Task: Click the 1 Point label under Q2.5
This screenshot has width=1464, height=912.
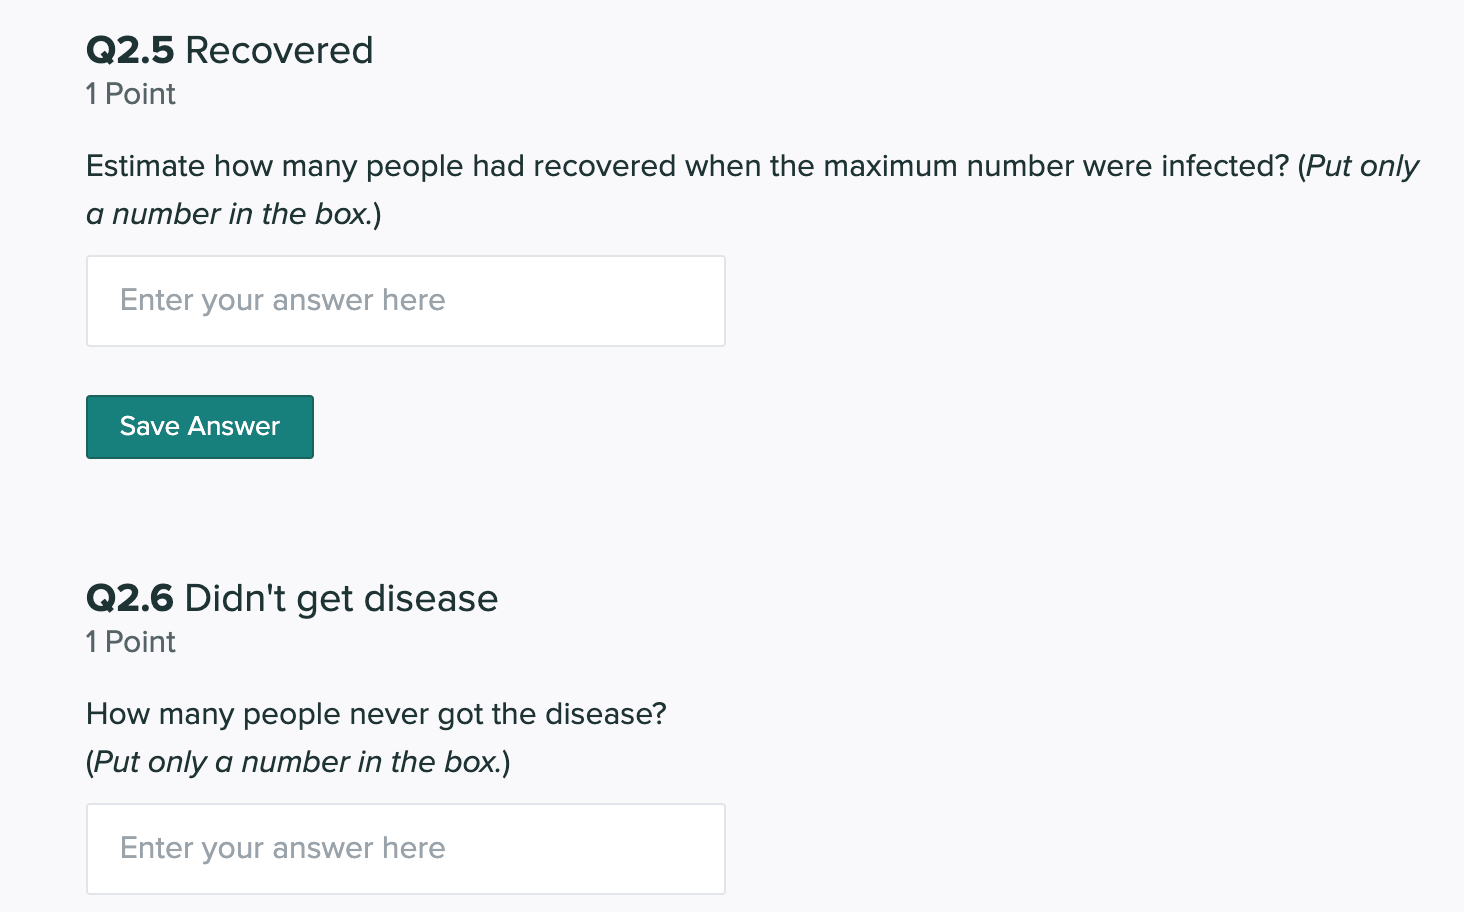Action: 130,94
